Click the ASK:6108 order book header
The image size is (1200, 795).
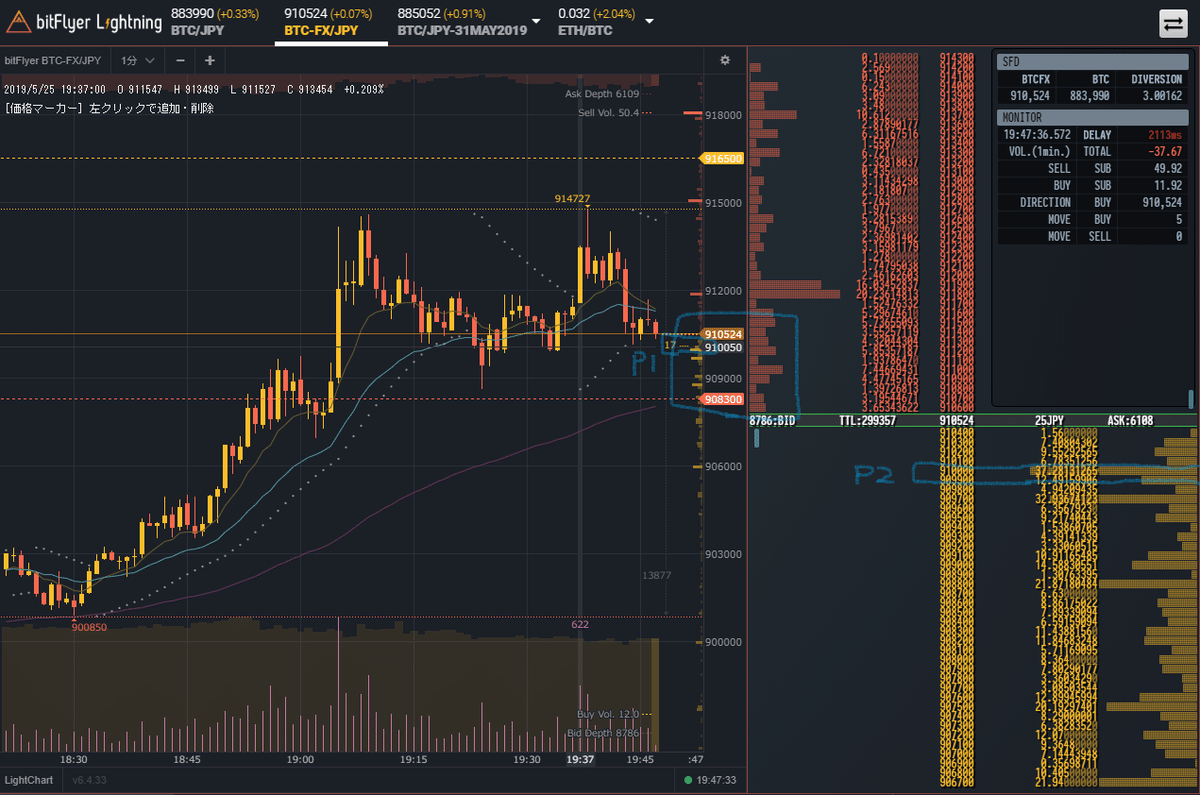(1130, 422)
